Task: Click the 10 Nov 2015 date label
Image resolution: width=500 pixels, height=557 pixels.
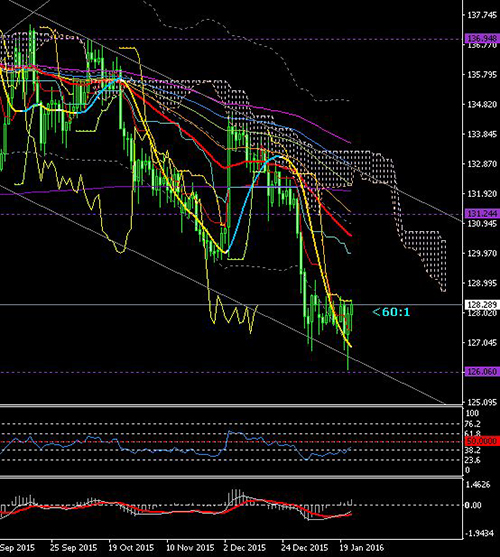Action: [x=190, y=548]
